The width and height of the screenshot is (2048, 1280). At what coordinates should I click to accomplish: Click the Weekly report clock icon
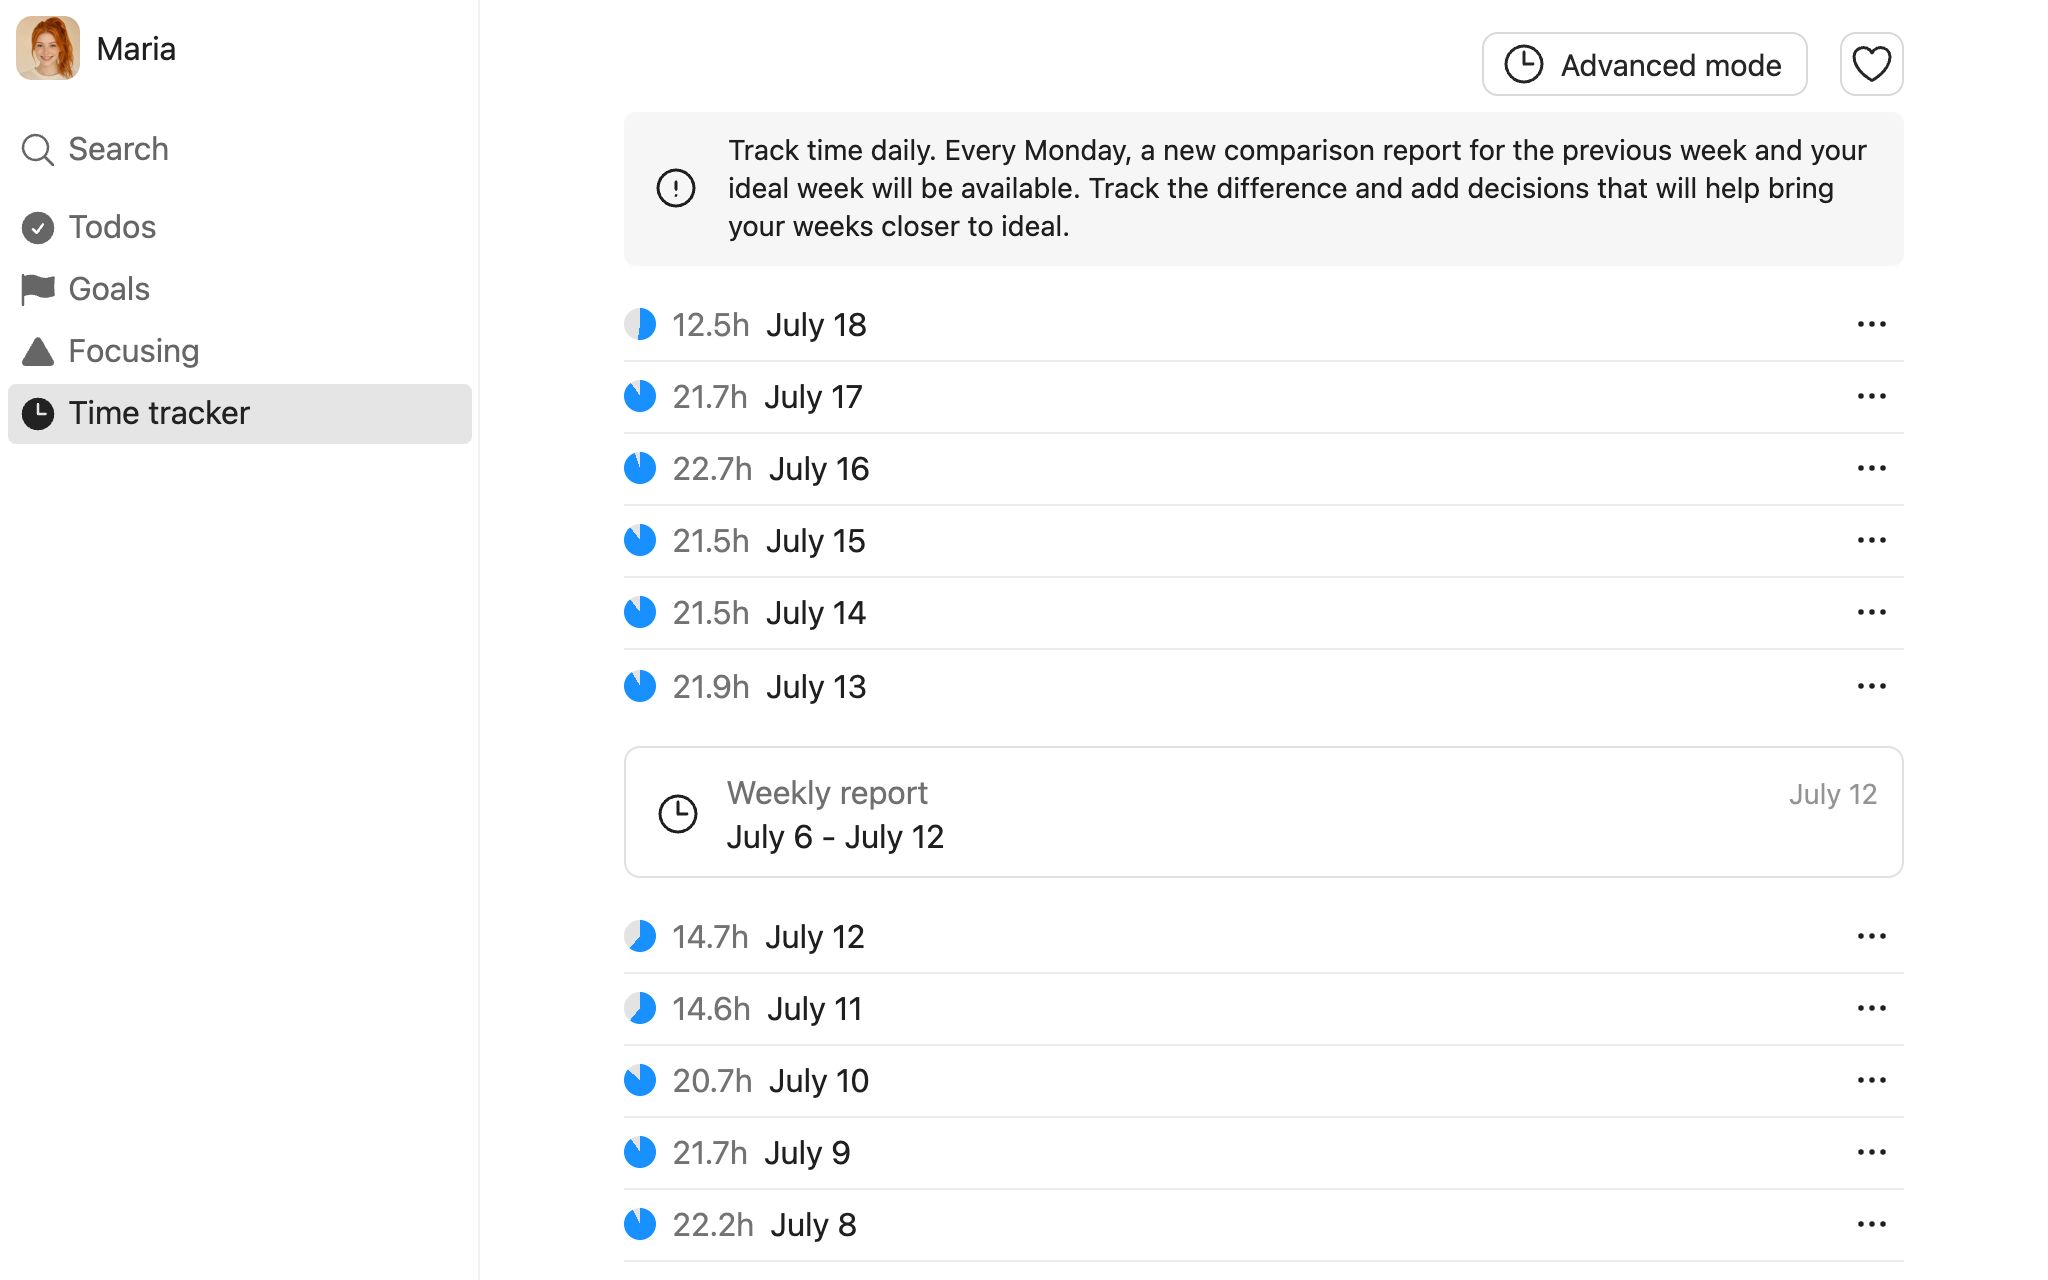click(x=678, y=813)
